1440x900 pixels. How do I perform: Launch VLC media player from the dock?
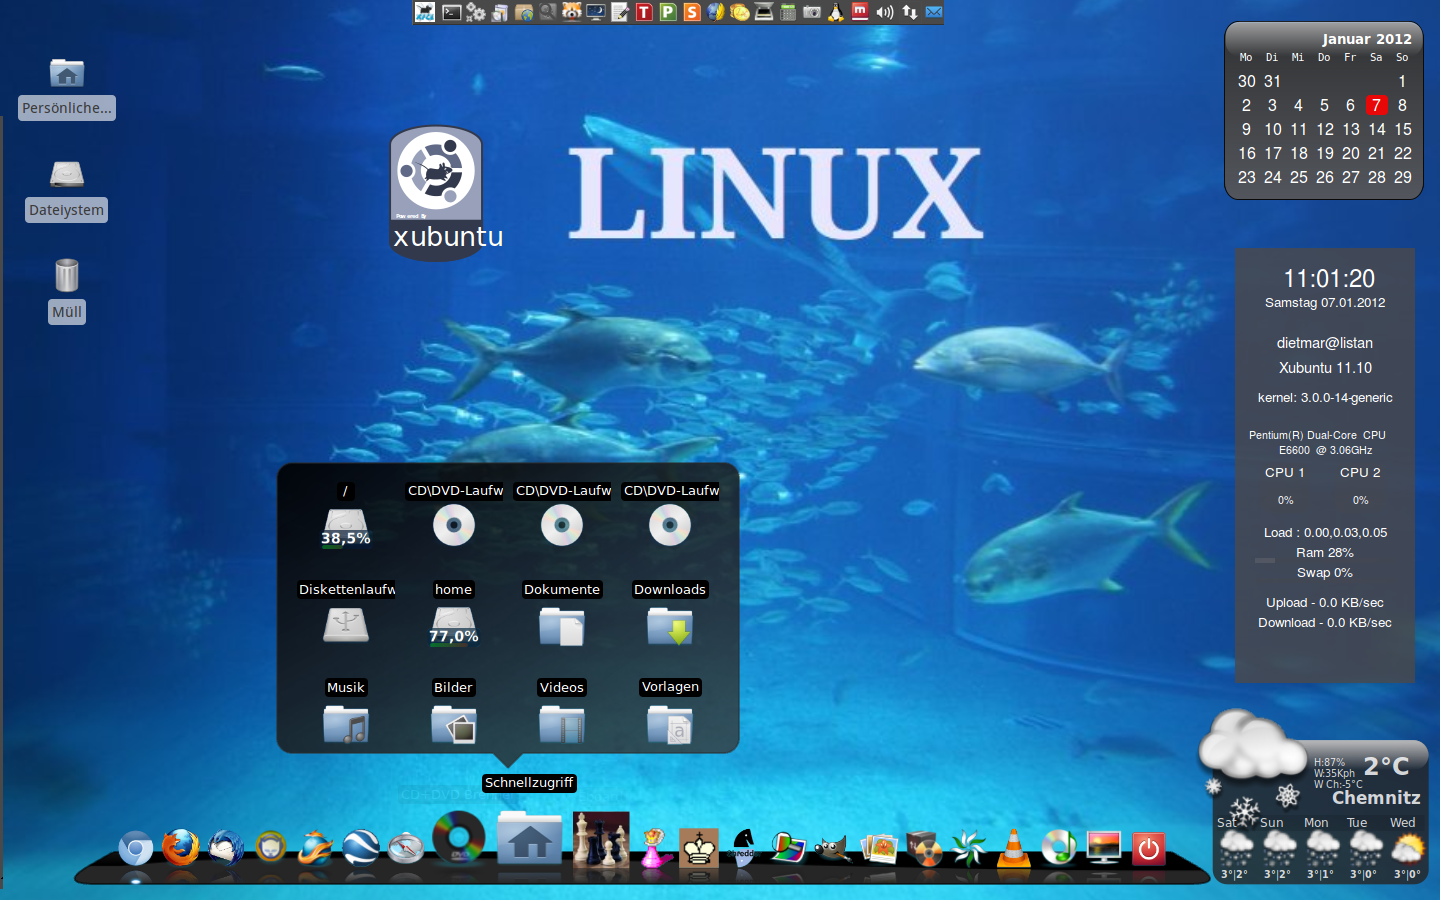(1013, 847)
